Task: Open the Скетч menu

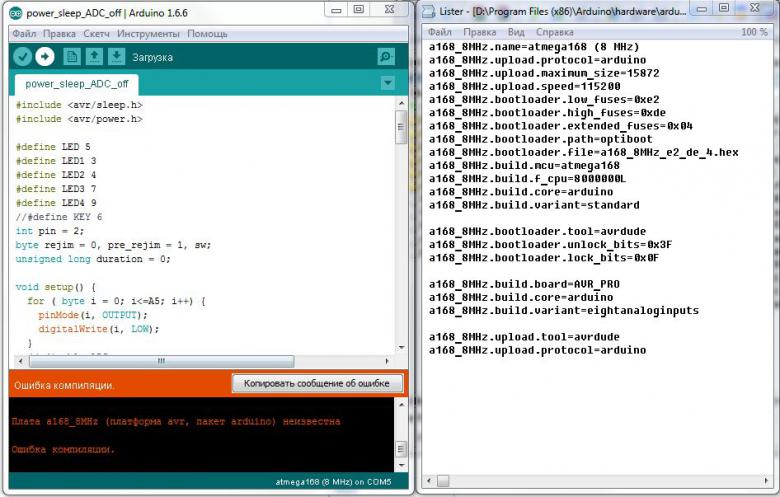Action: tap(97, 34)
